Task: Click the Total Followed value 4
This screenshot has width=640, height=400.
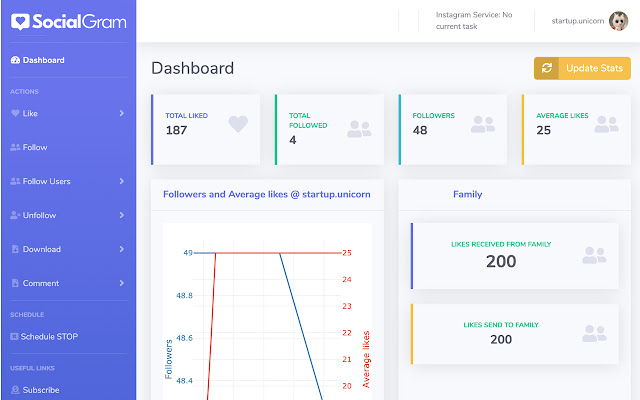Action: (x=293, y=140)
